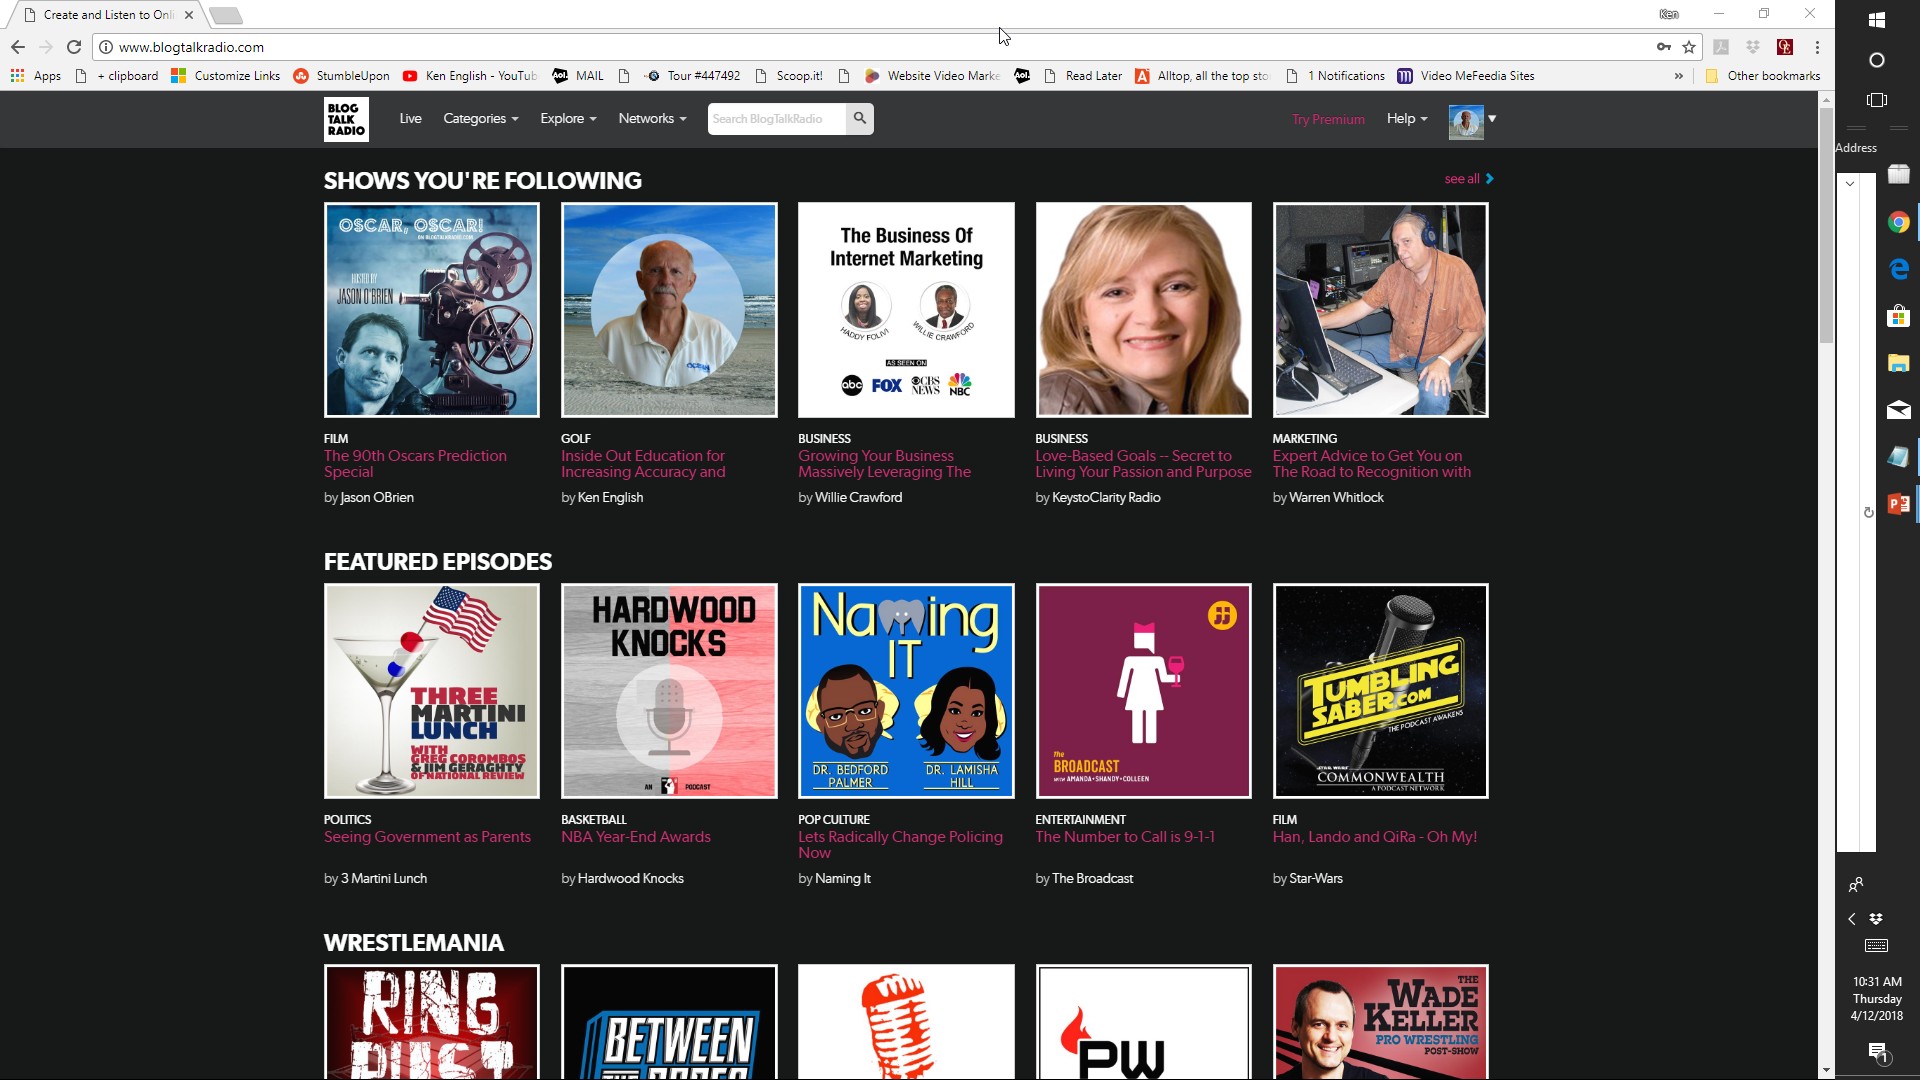Open the touch keyboard tray icon

point(1876,946)
